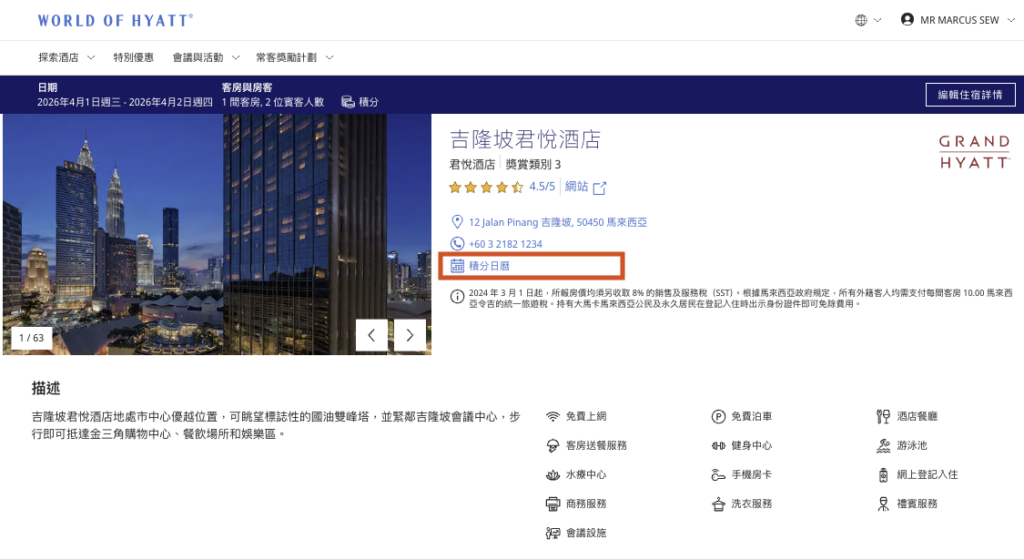Click the 健身中心 dumbbell icon
The width and height of the screenshot is (1024, 560).
[x=718, y=446]
